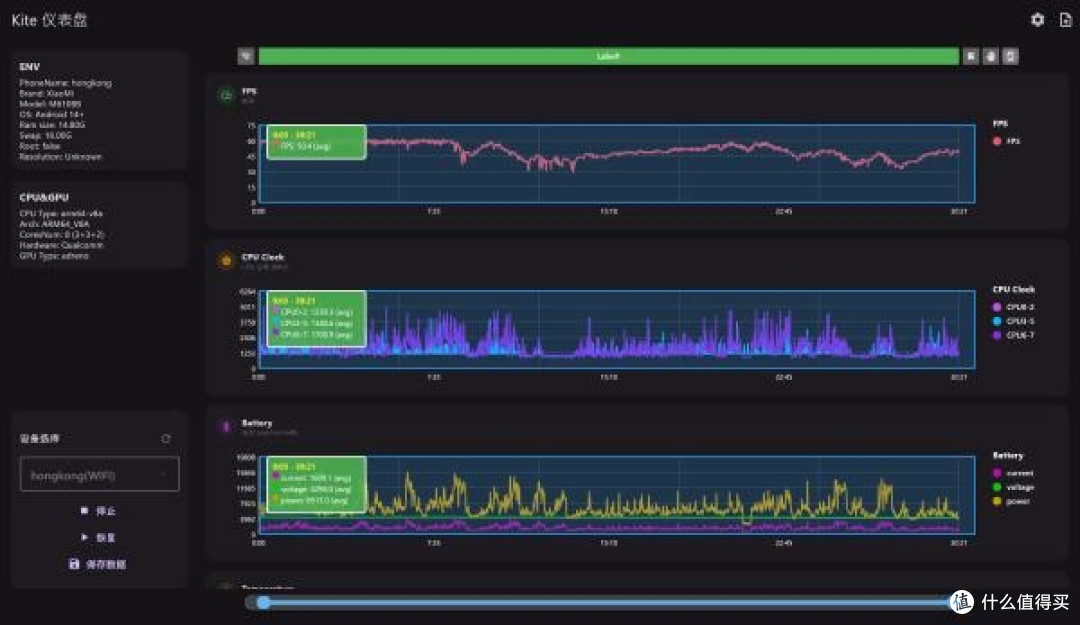This screenshot has width=1080, height=625.
Task: Open settings with the gear icon
Action: [x=1037, y=20]
